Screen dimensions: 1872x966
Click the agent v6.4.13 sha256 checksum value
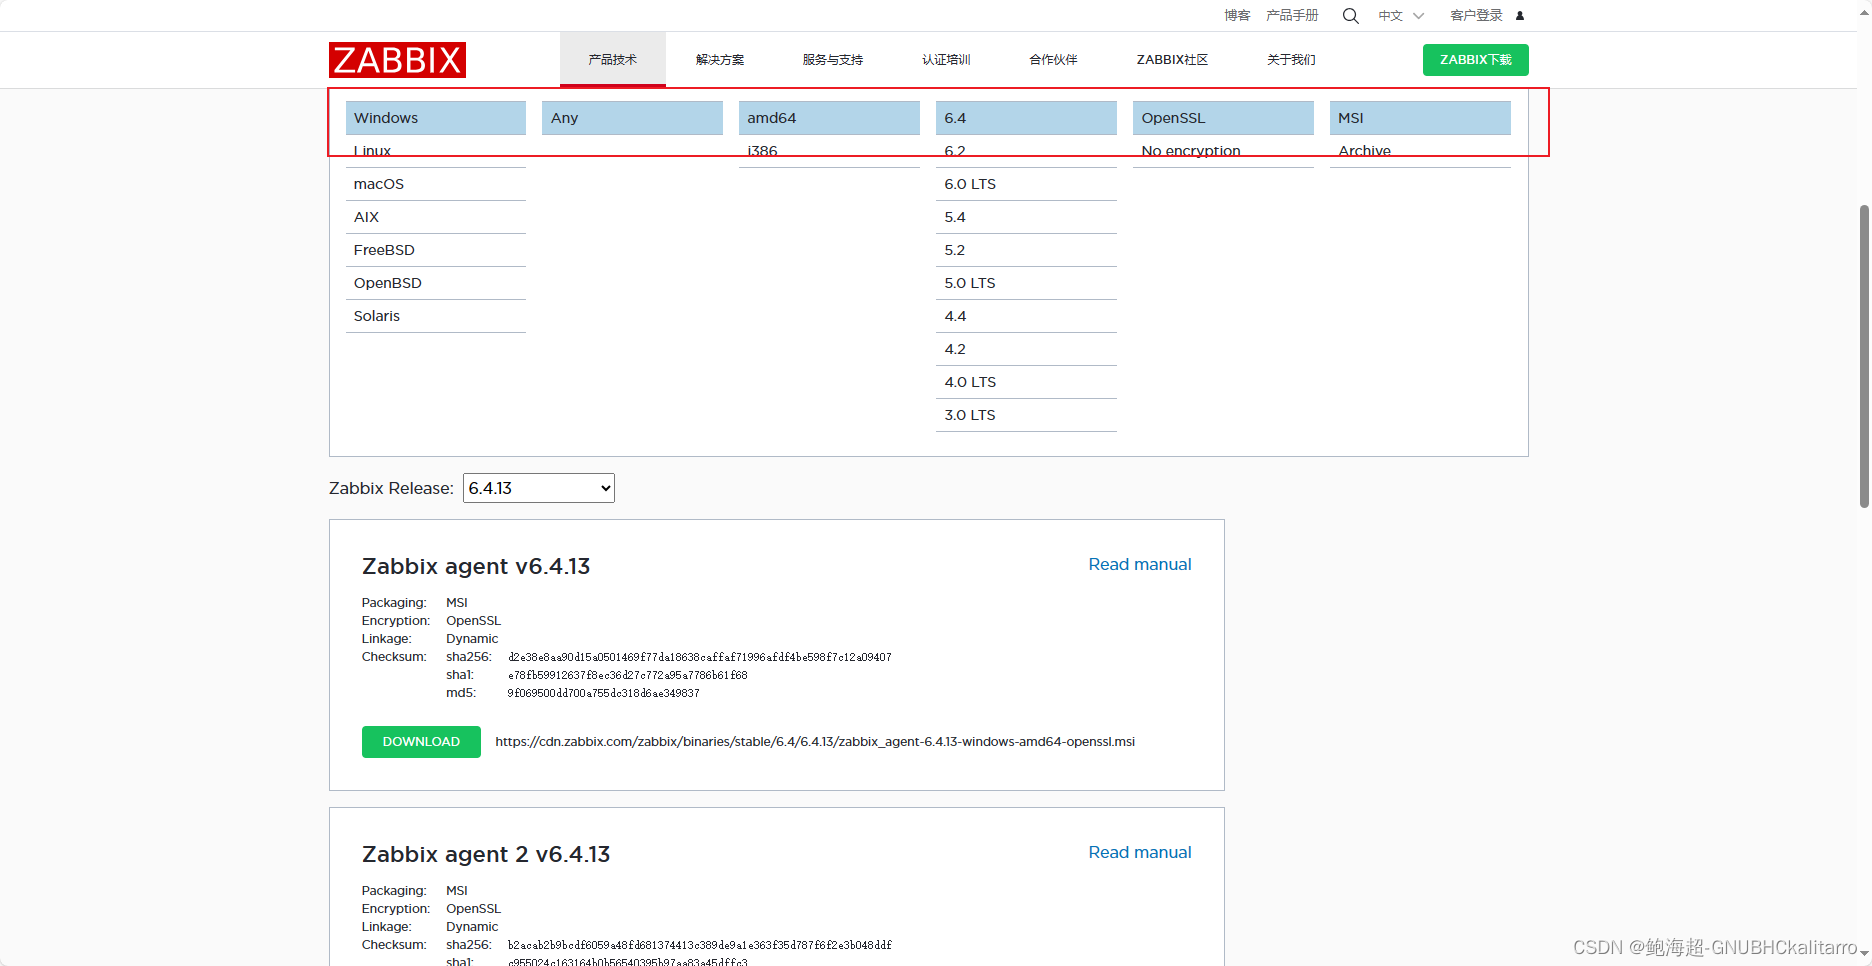[700, 657]
